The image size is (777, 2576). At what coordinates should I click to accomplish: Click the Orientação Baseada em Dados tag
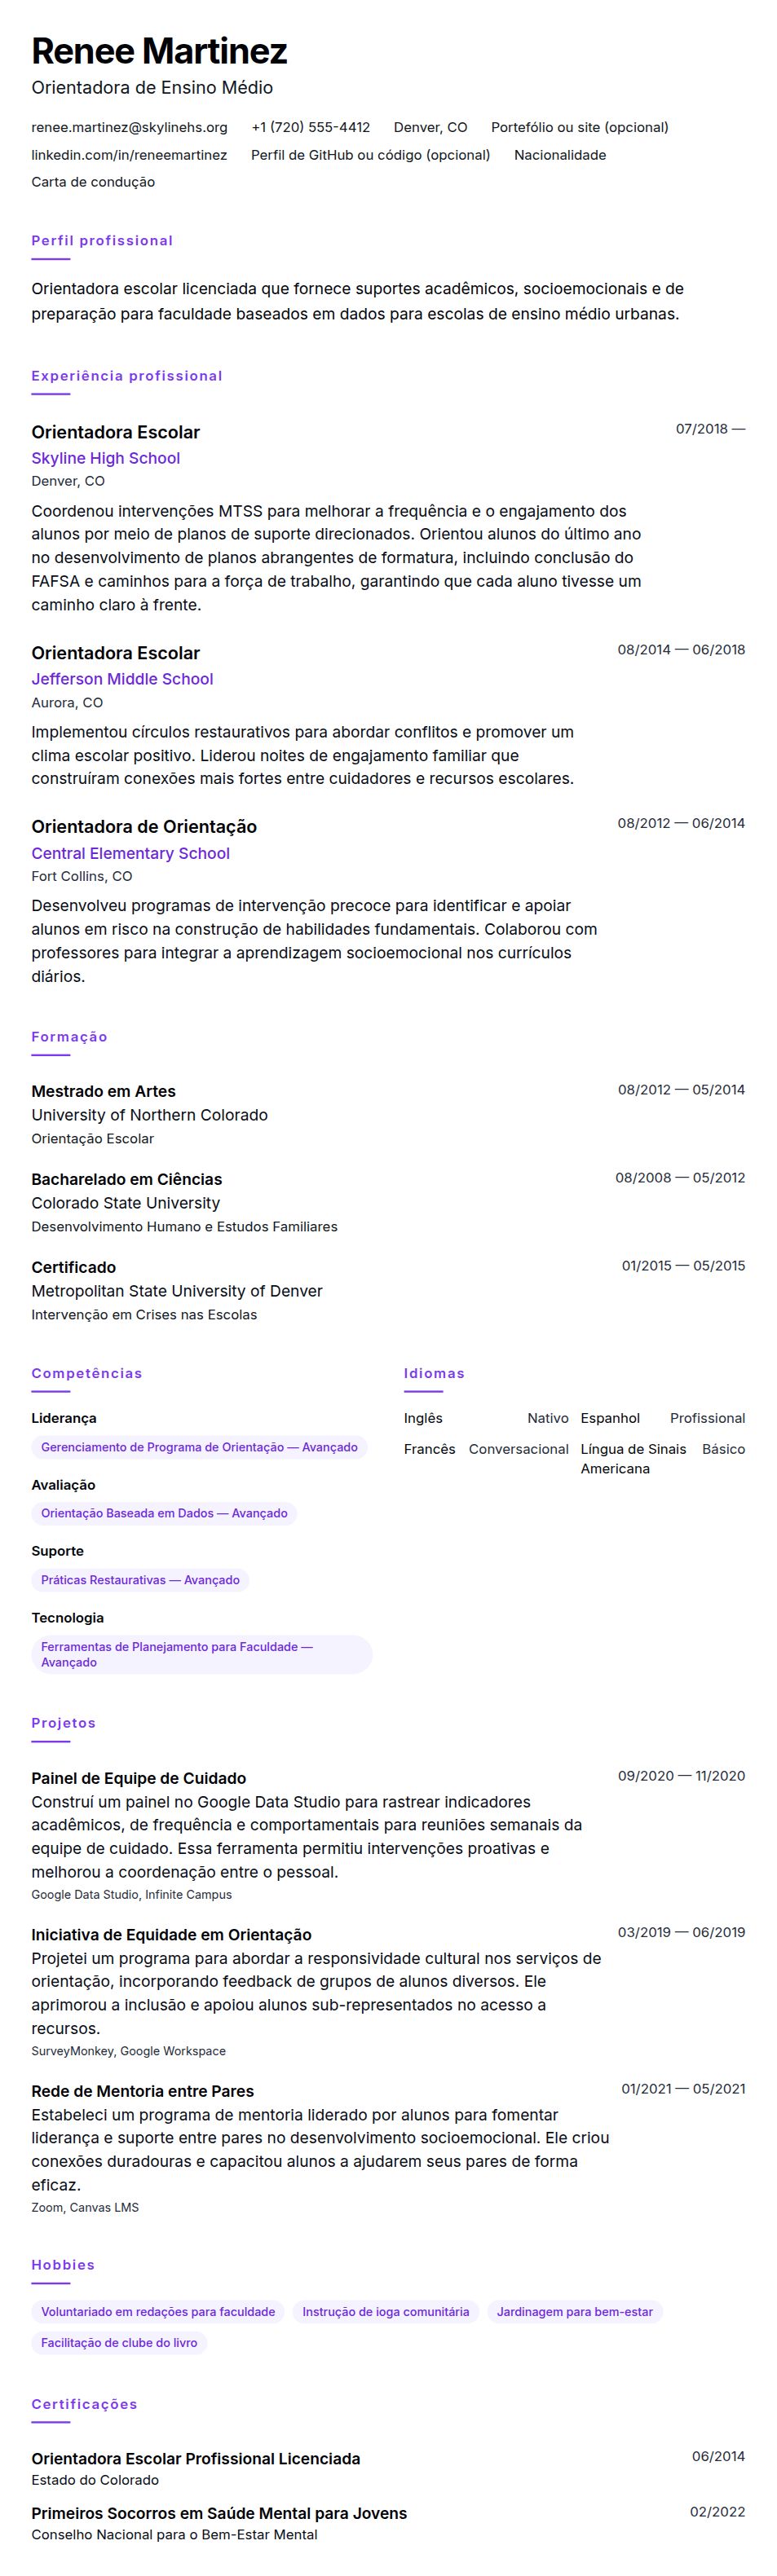[164, 1513]
